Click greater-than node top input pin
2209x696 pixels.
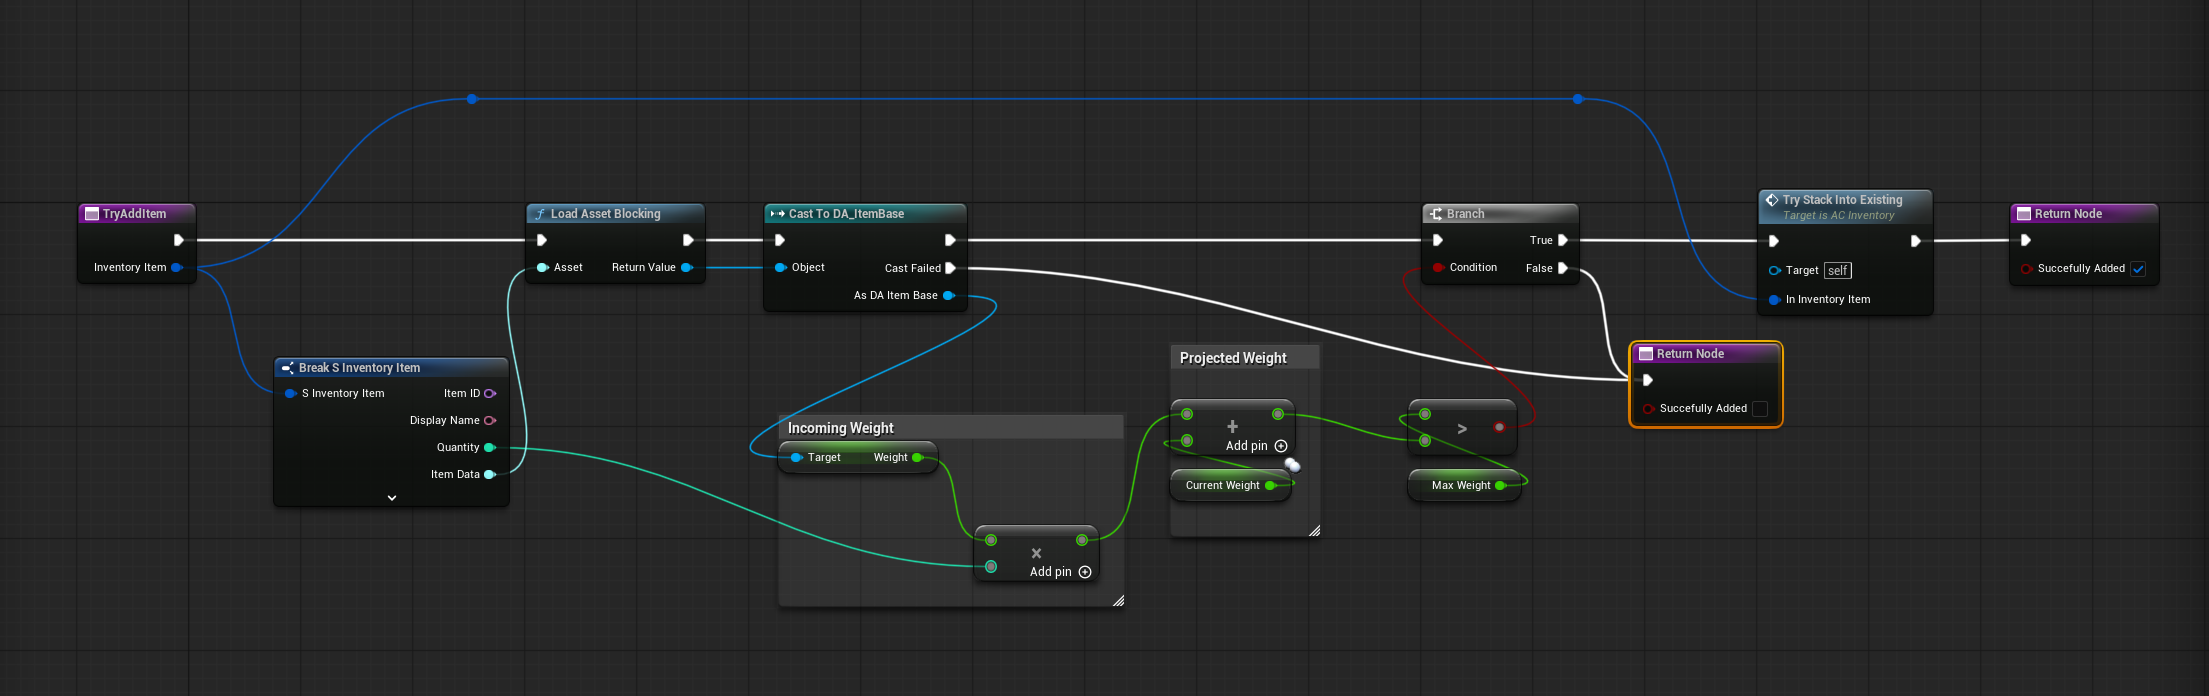(1425, 414)
